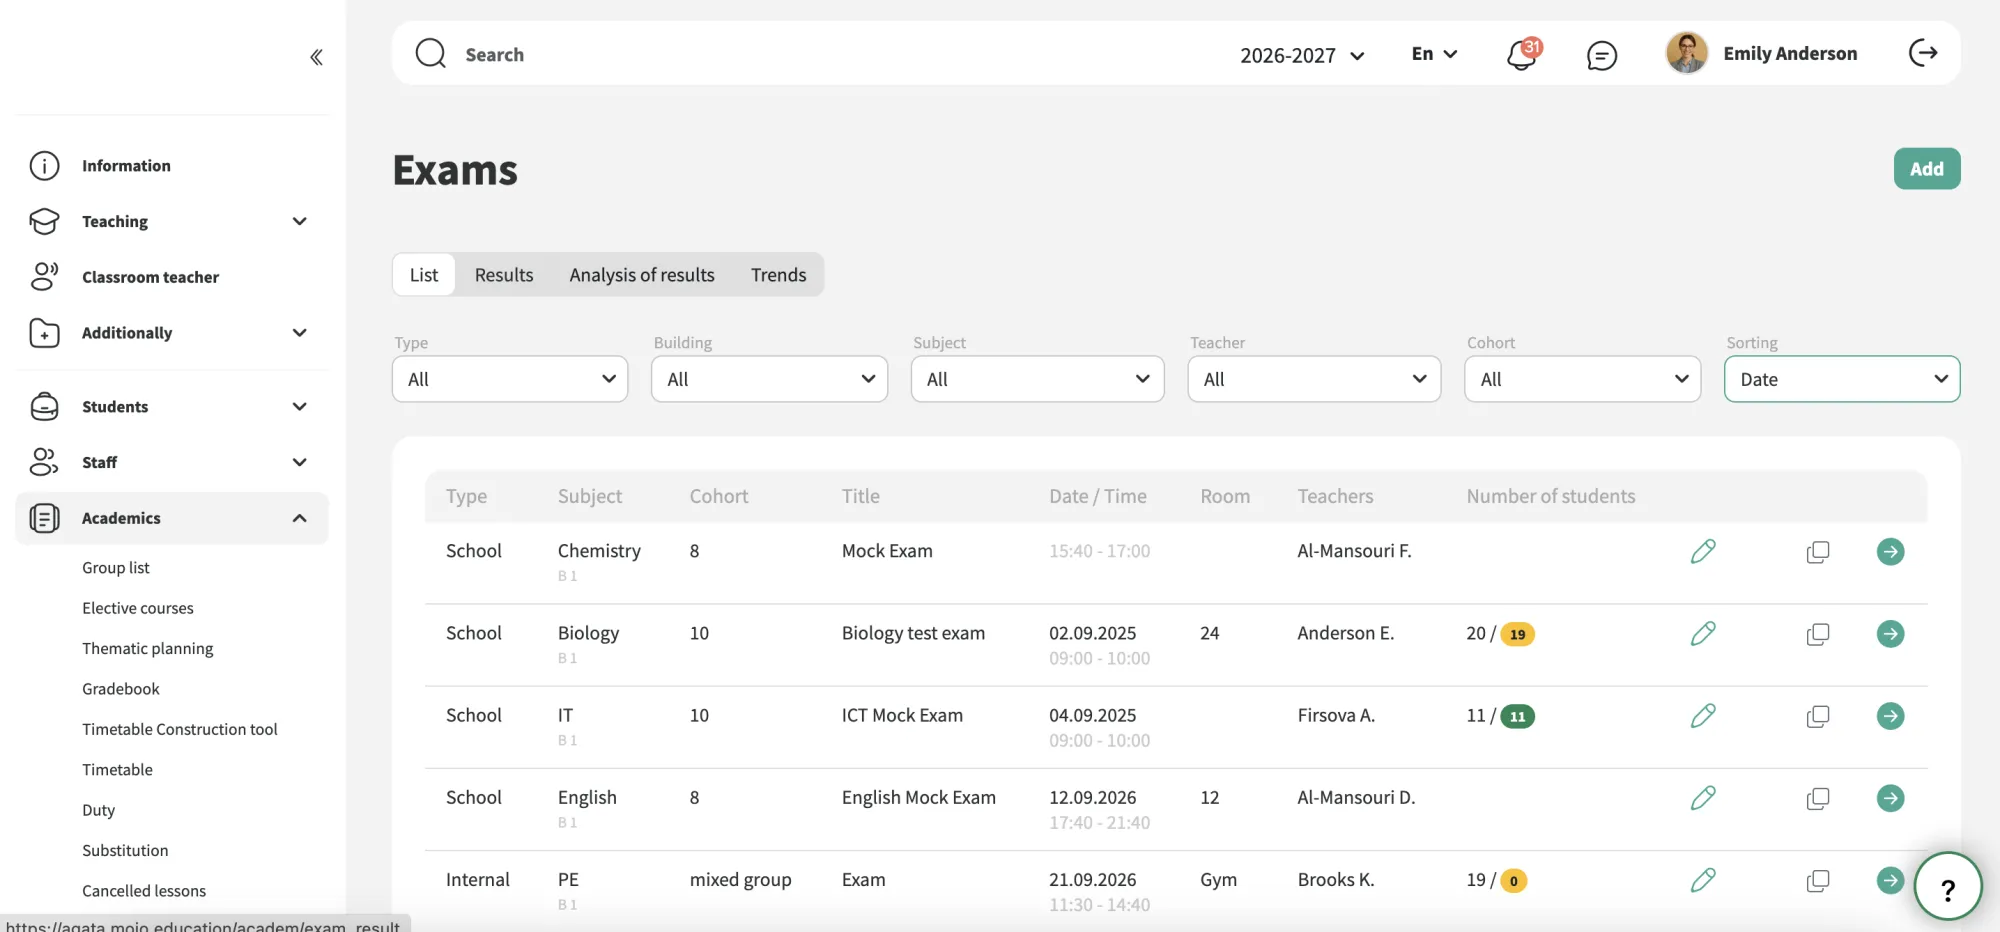Duplicate the ICT Mock Exam
The width and height of the screenshot is (2000, 932).
1818,716
